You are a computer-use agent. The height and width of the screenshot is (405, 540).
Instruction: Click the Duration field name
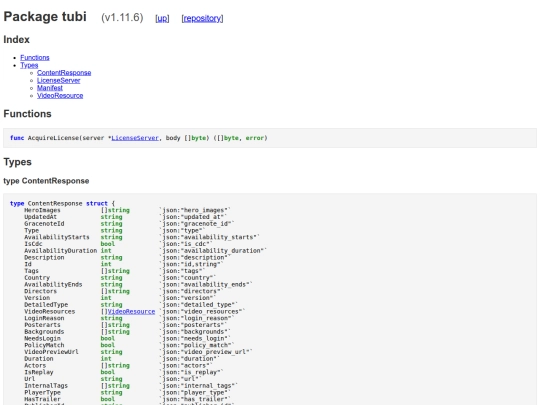pos(39,359)
